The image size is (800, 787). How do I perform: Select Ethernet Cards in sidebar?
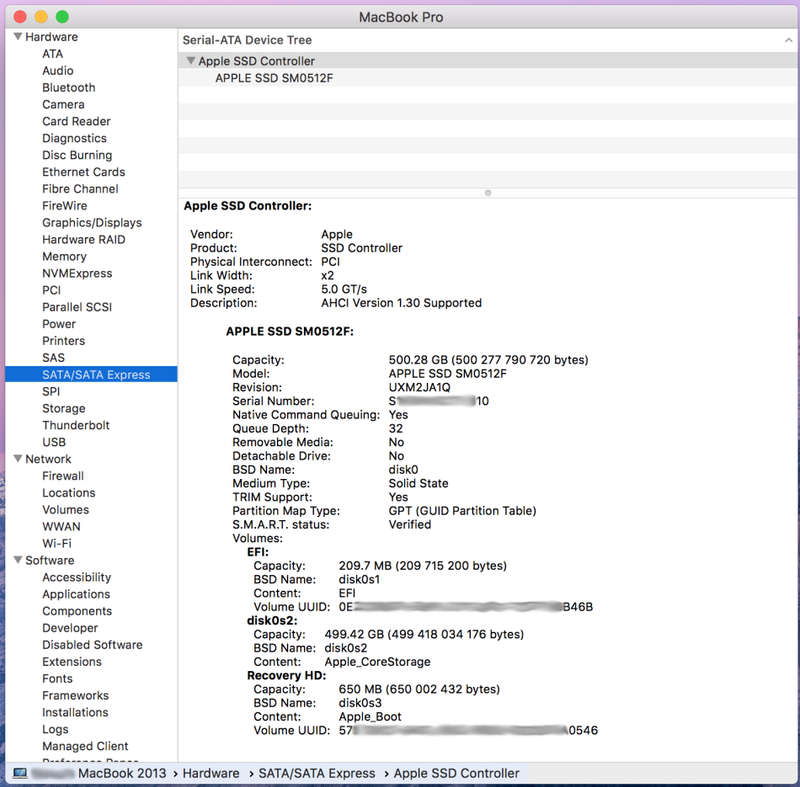[84, 171]
